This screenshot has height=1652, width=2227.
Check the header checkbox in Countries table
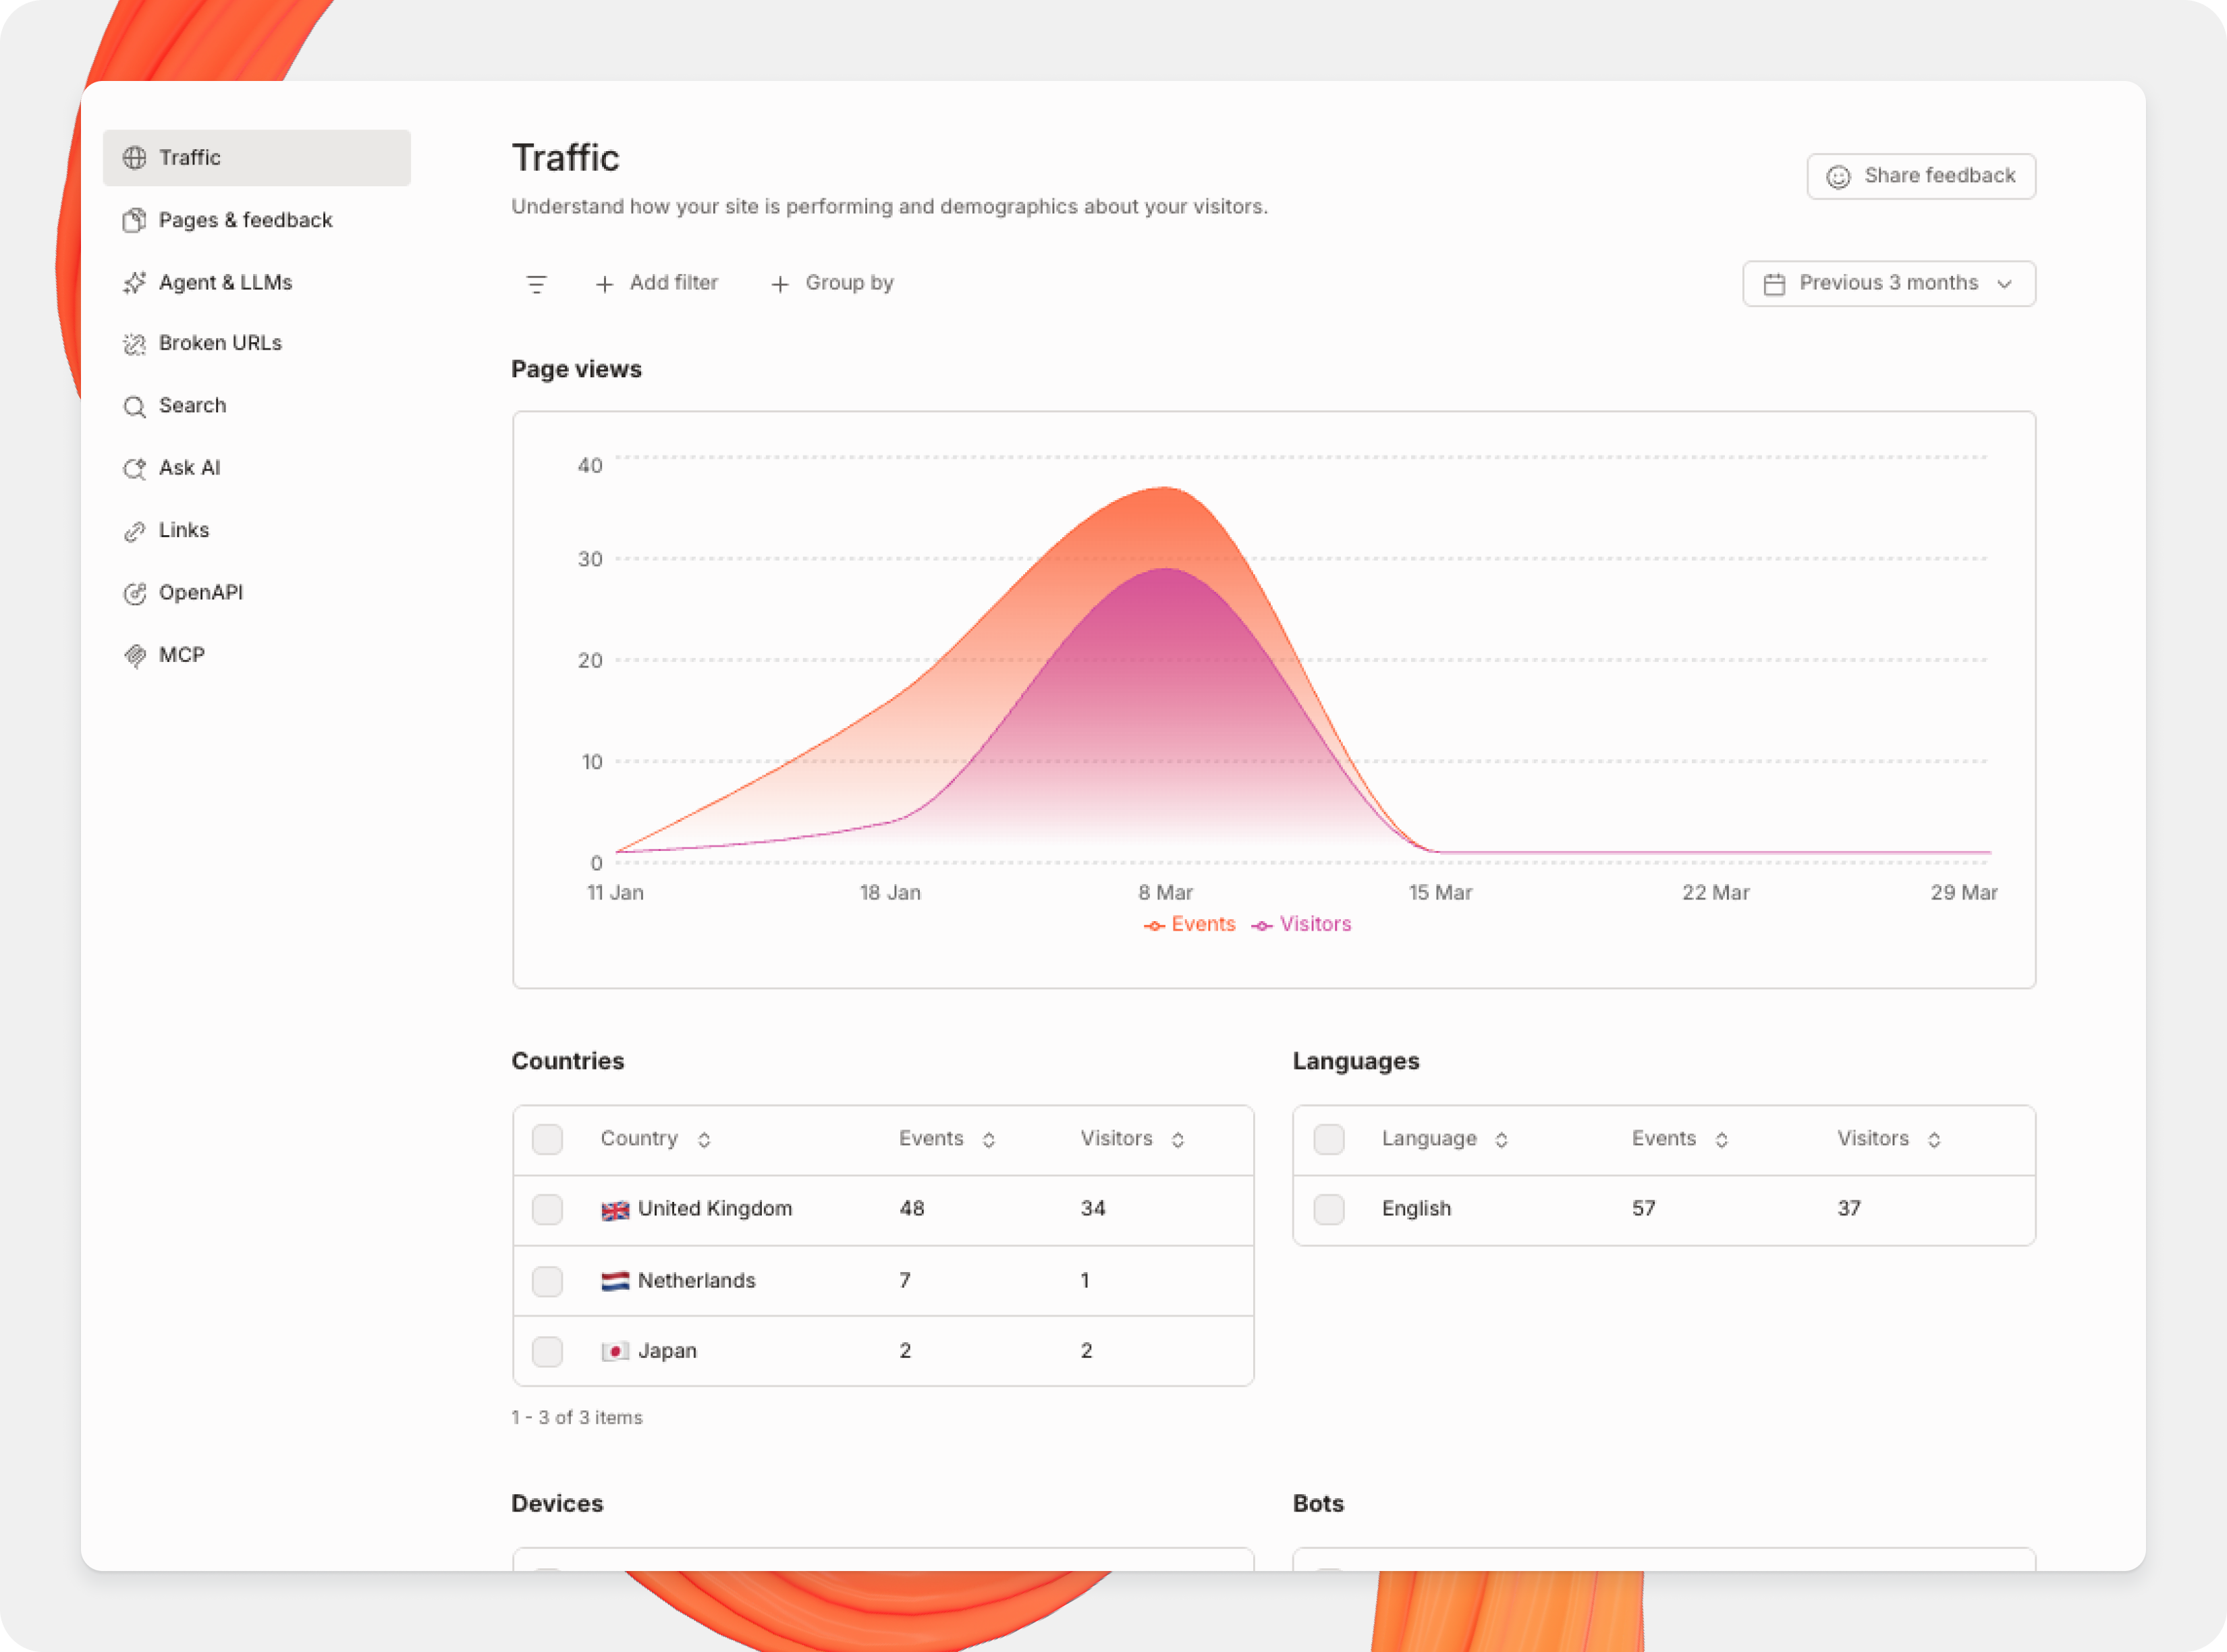pos(547,1139)
